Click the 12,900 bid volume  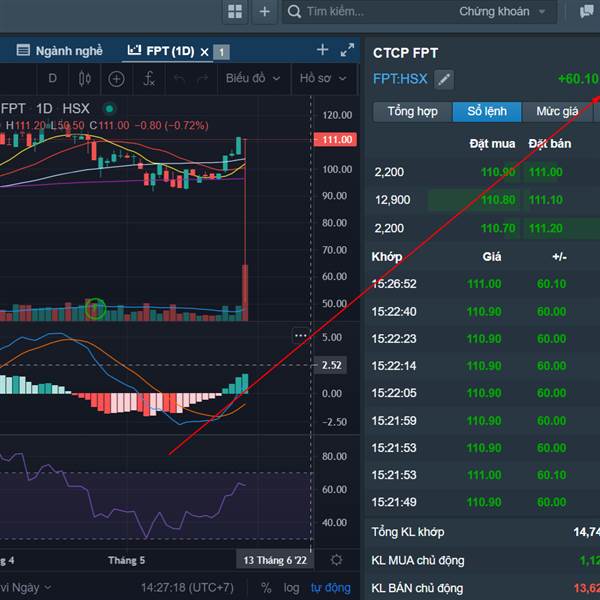pos(393,200)
